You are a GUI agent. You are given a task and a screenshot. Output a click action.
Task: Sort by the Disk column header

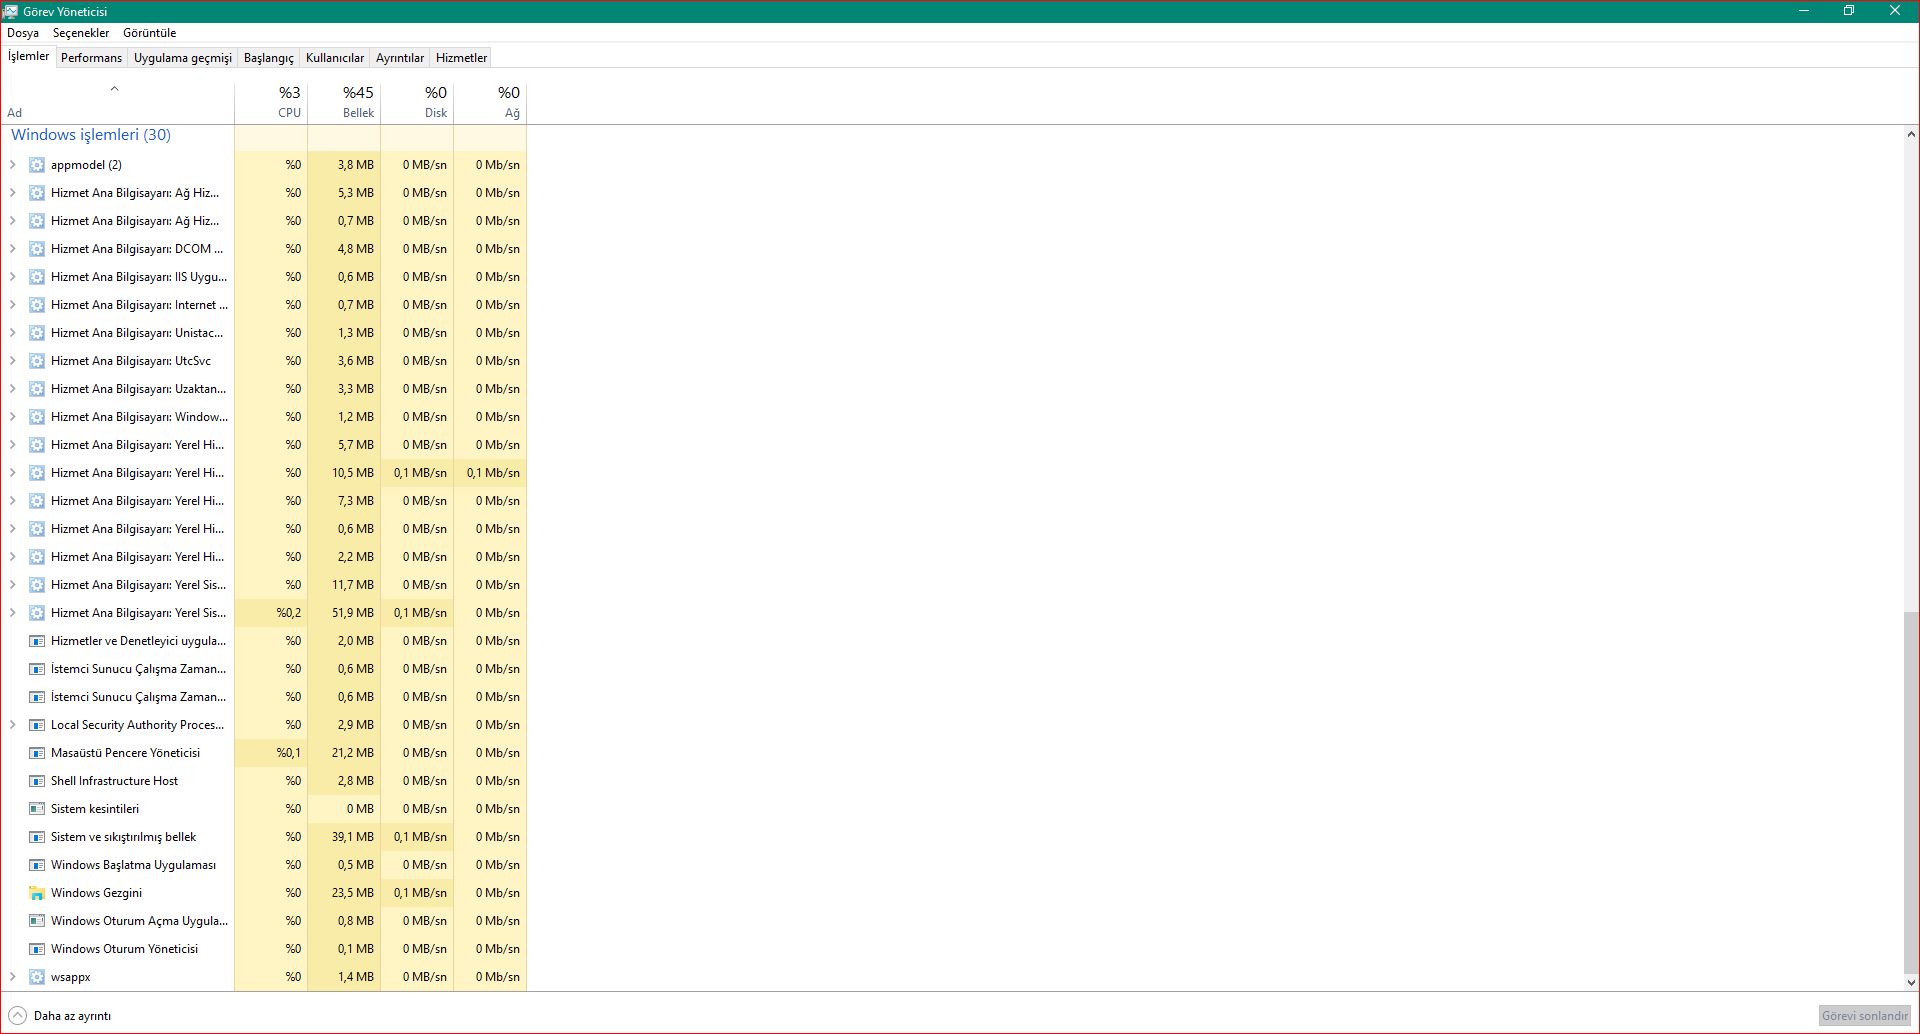coord(417,102)
